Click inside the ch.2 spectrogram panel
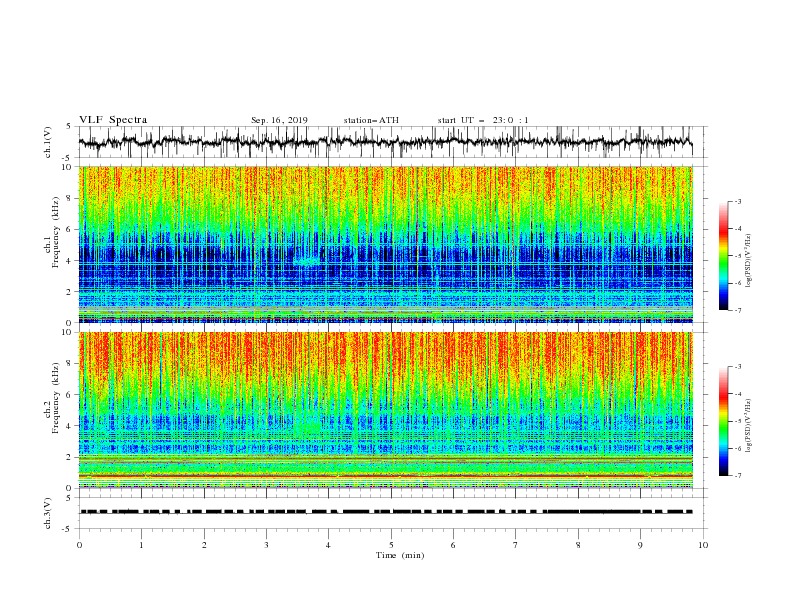792x612 pixels. click(x=385, y=410)
